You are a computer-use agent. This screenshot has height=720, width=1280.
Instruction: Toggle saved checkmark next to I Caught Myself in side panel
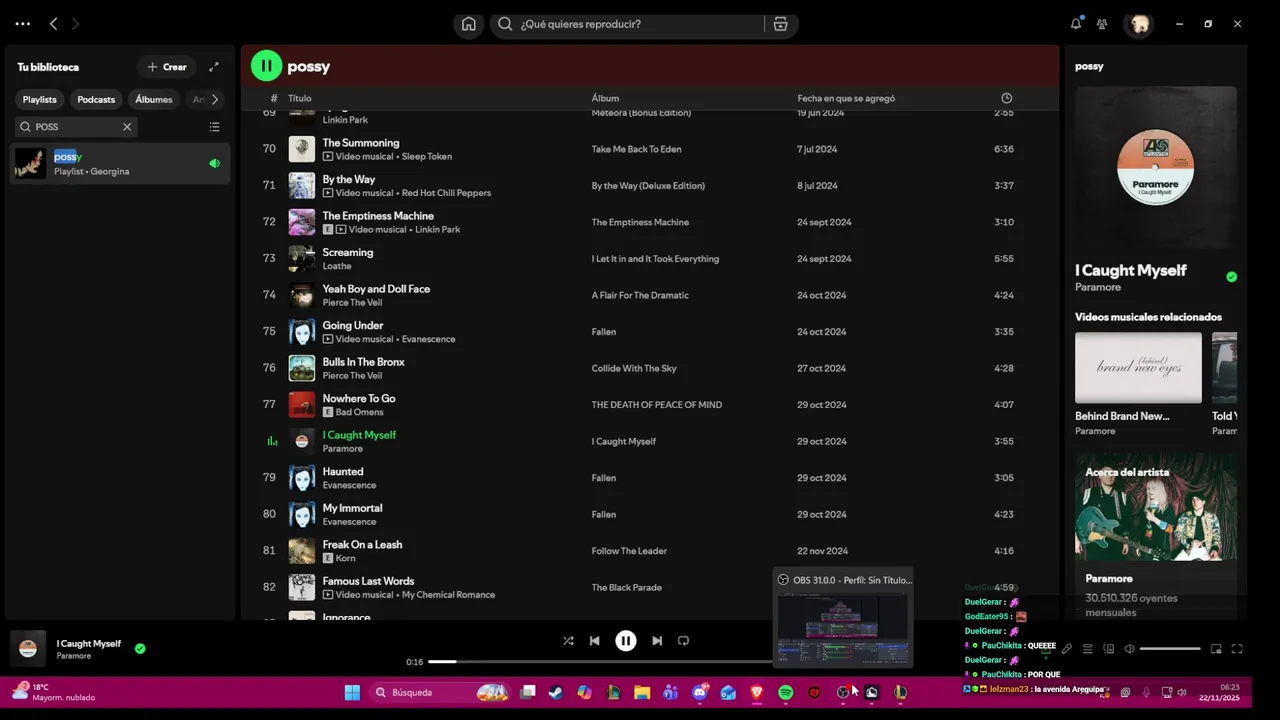point(1231,277)
